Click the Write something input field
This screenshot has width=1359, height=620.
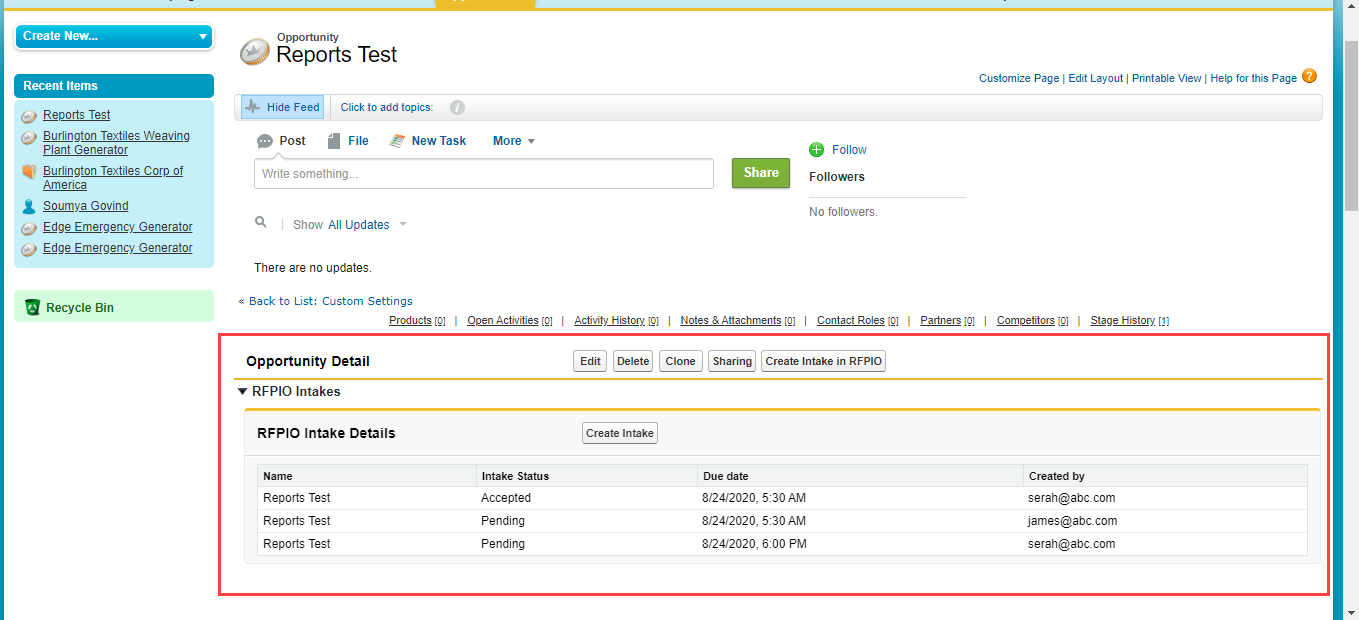coord(484,174)
